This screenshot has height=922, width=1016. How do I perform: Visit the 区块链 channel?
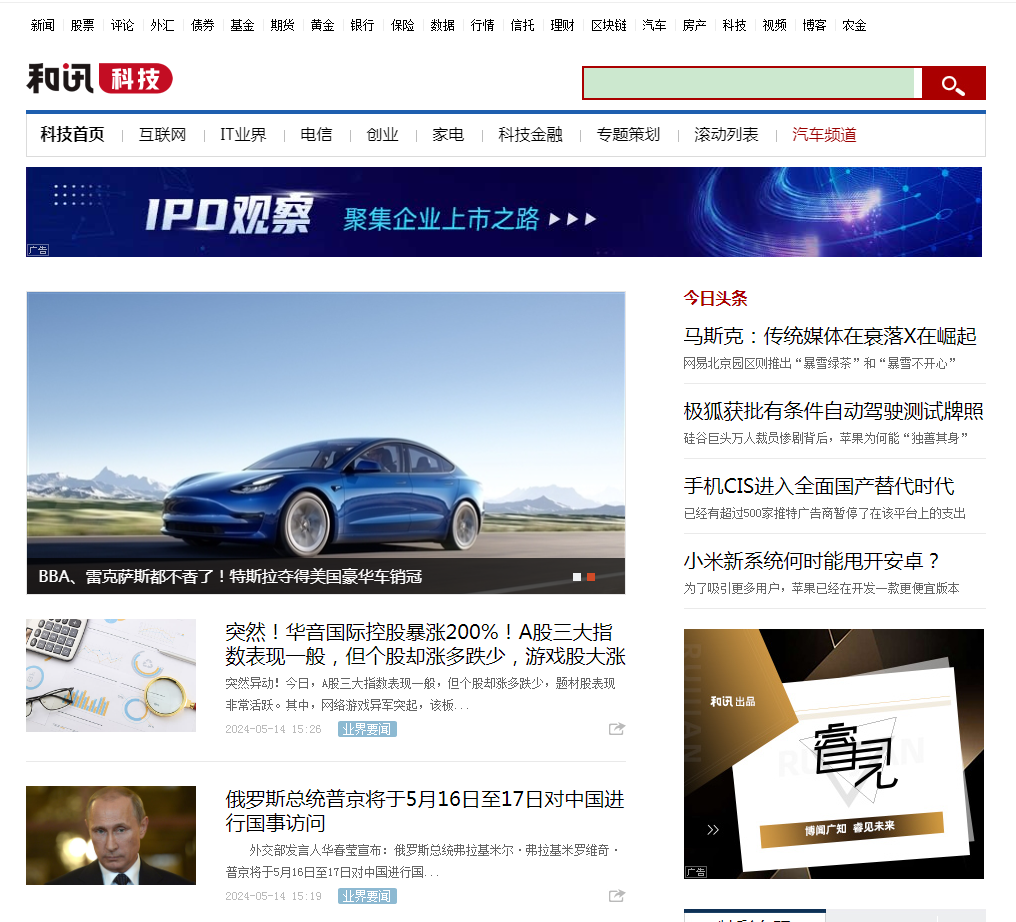[x=608, y=25]
